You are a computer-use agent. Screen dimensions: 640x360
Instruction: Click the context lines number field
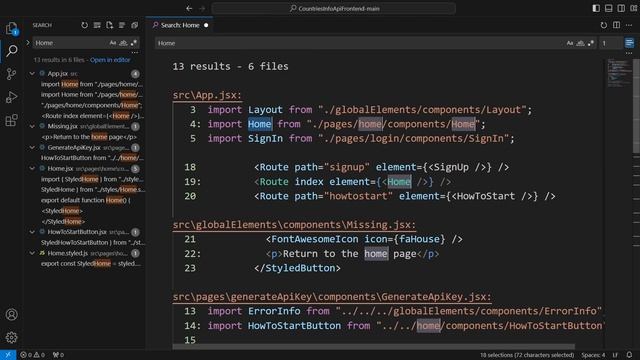pos(611,43)
